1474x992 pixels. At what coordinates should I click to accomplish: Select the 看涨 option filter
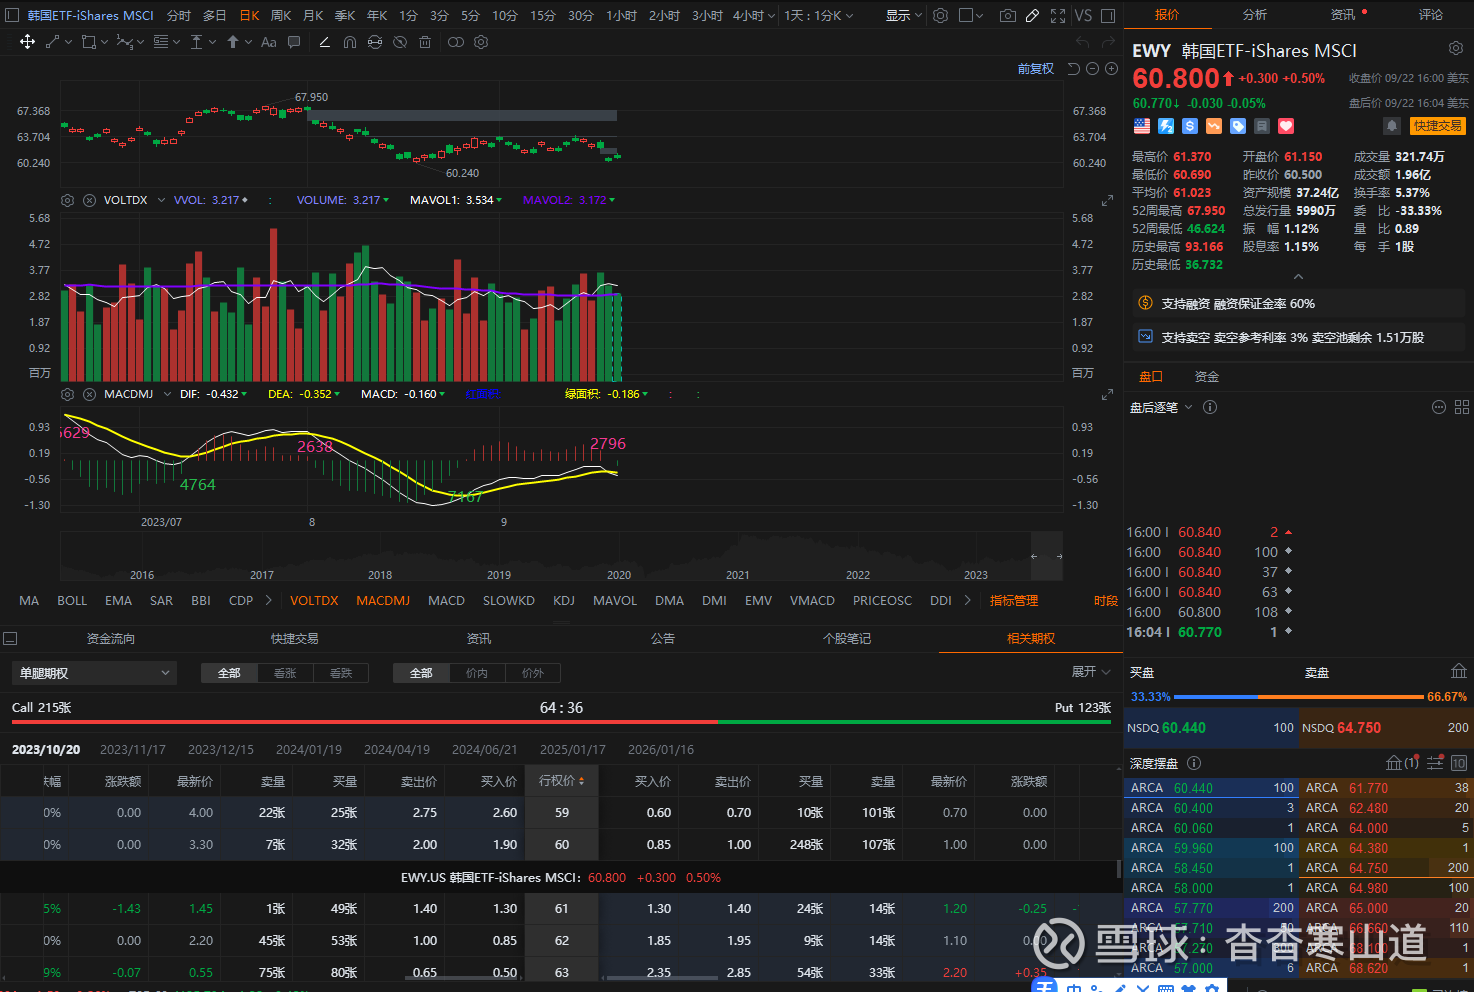coord(285,673)
